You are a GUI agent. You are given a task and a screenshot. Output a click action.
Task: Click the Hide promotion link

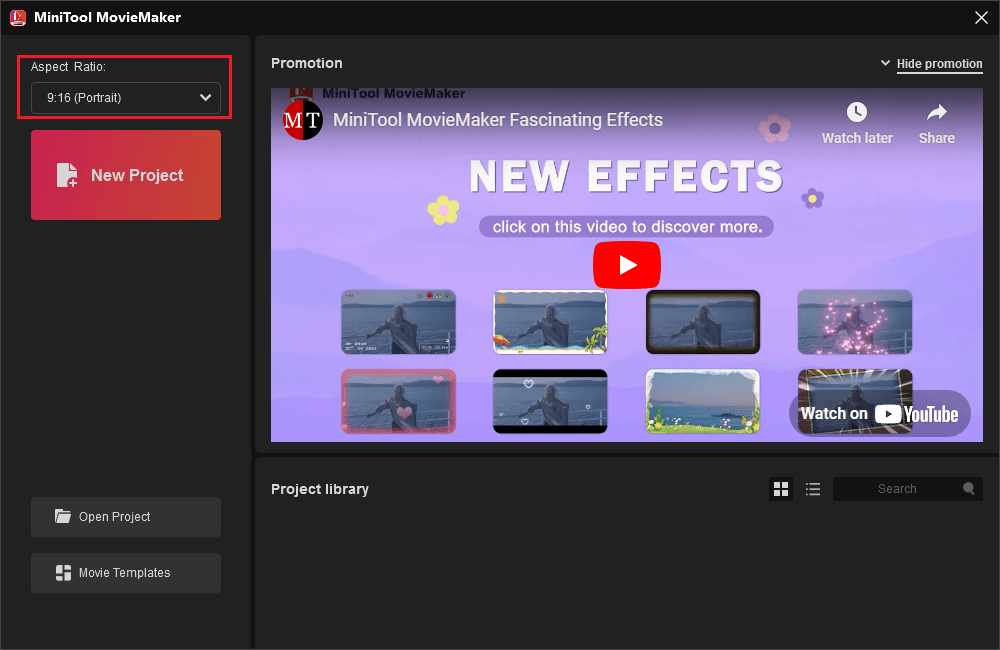939,64
